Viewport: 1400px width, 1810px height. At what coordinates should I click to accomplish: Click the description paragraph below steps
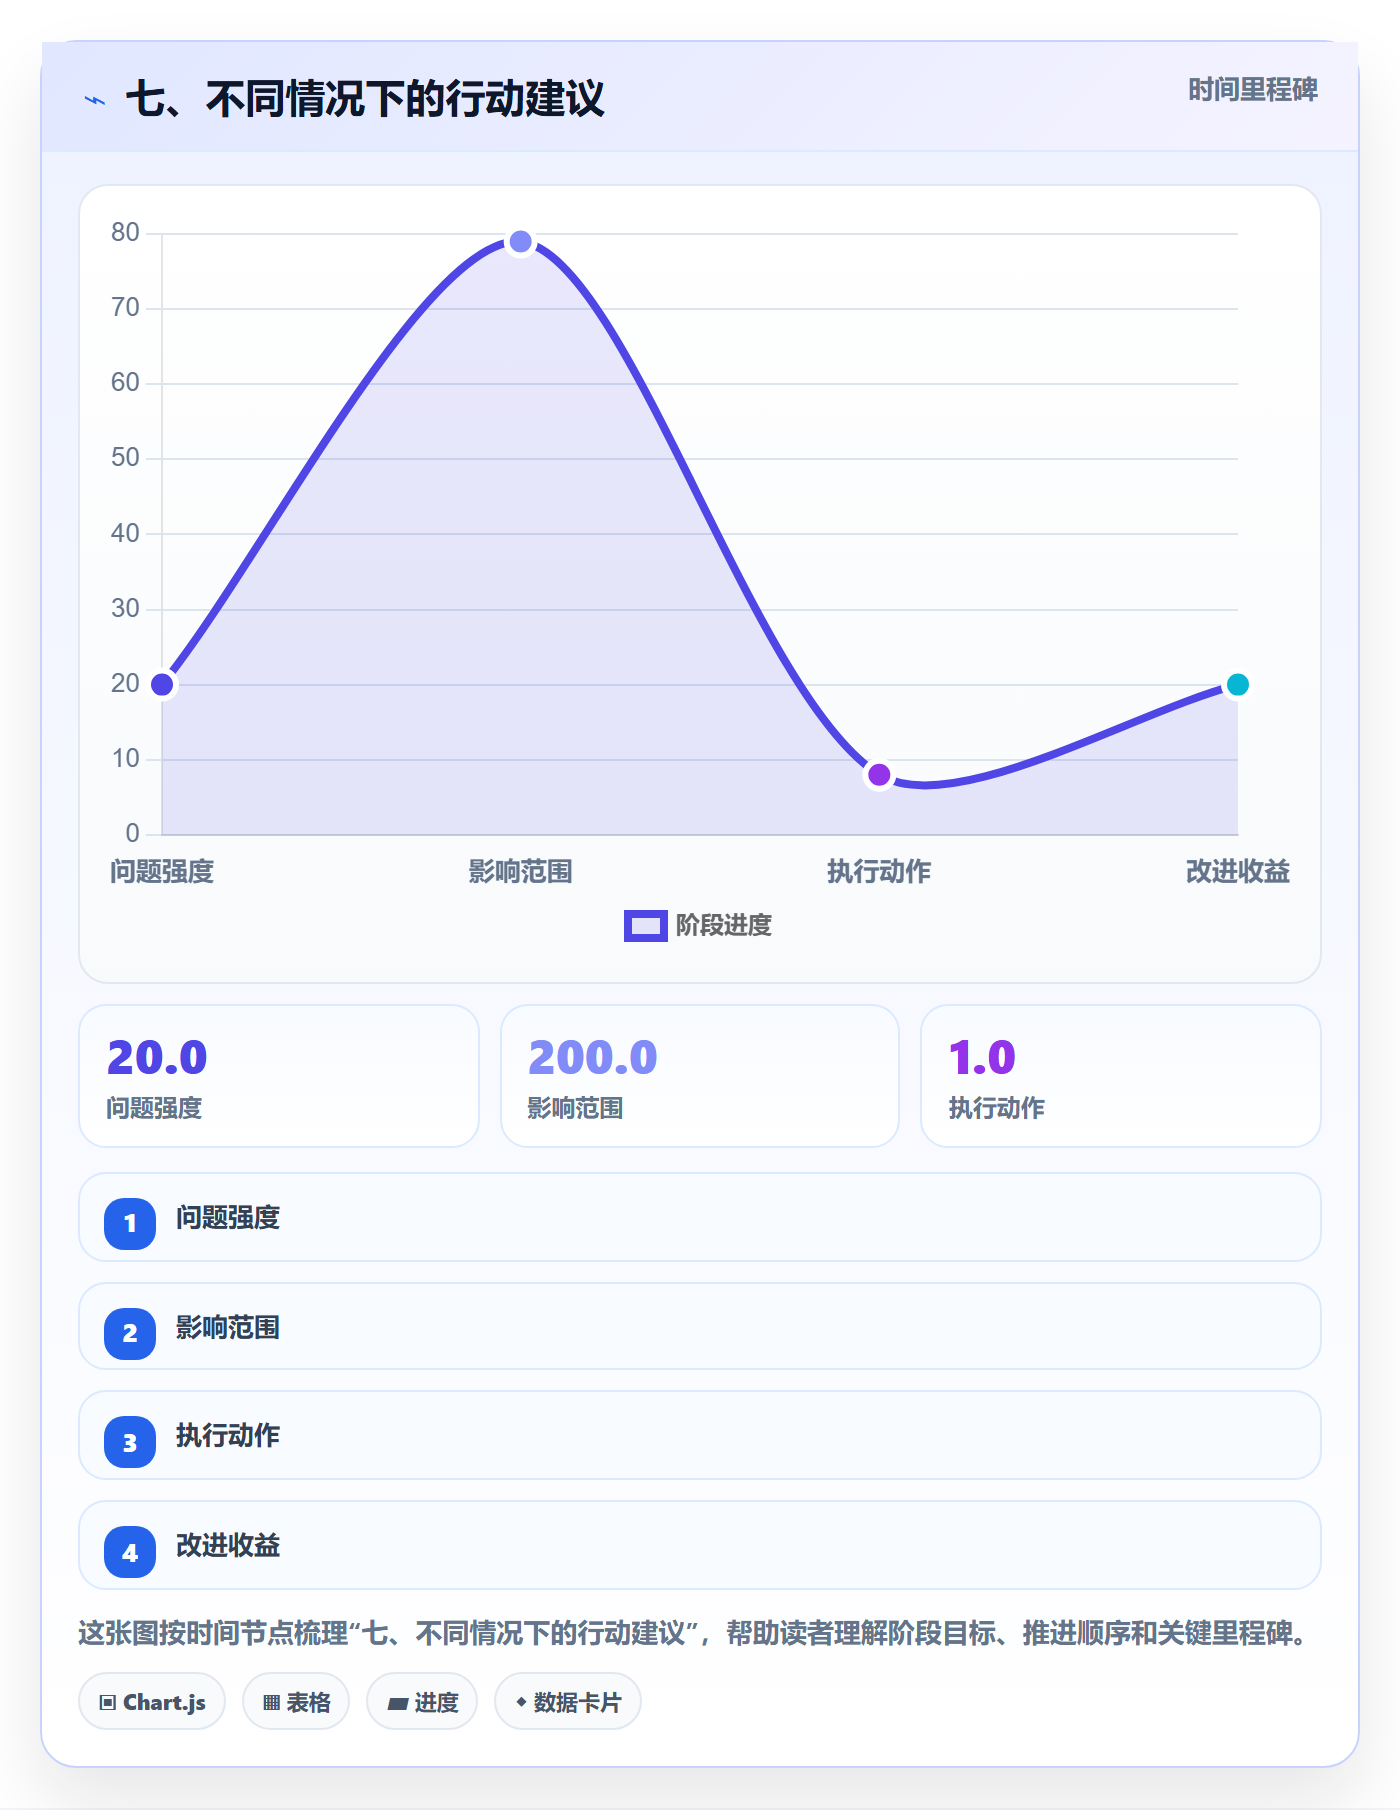click(x=694, y=1633)
